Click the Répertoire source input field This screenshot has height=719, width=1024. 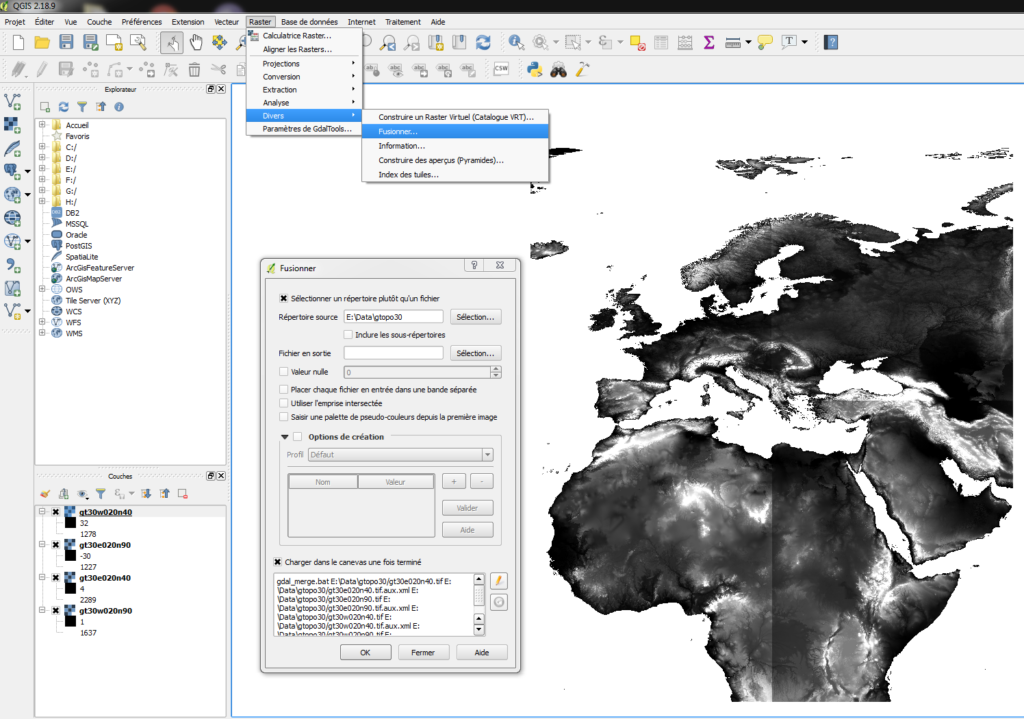[394, 317]
